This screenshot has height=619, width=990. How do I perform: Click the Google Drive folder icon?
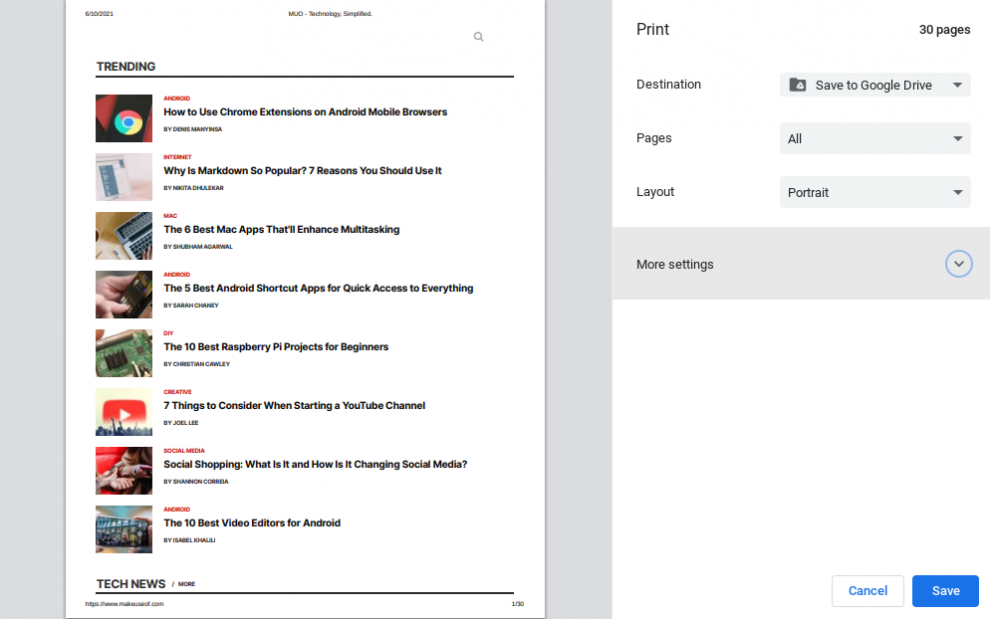(x=798, y=85)
